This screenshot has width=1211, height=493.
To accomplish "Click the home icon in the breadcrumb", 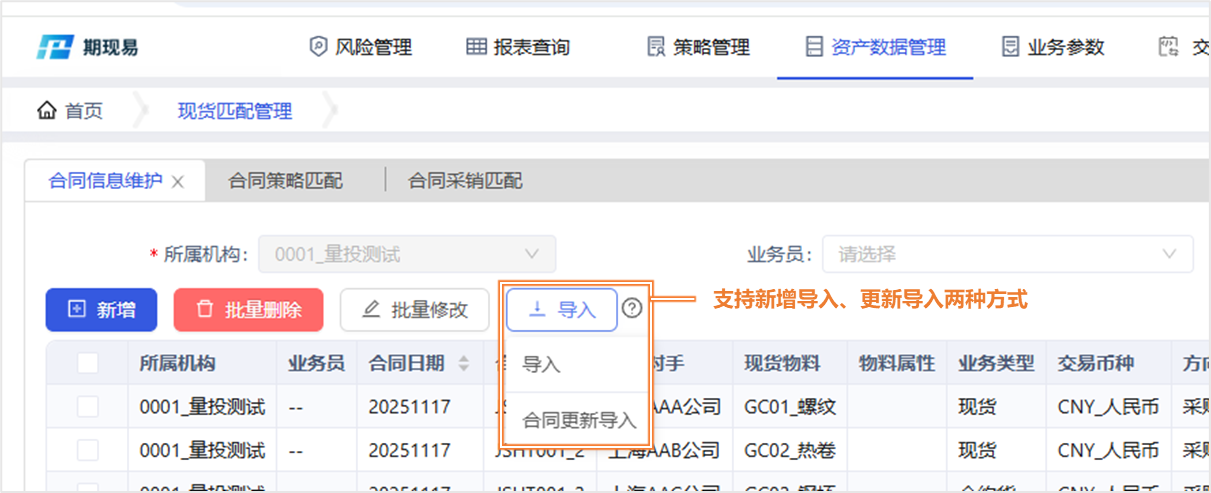I will [x=46, y=111].
